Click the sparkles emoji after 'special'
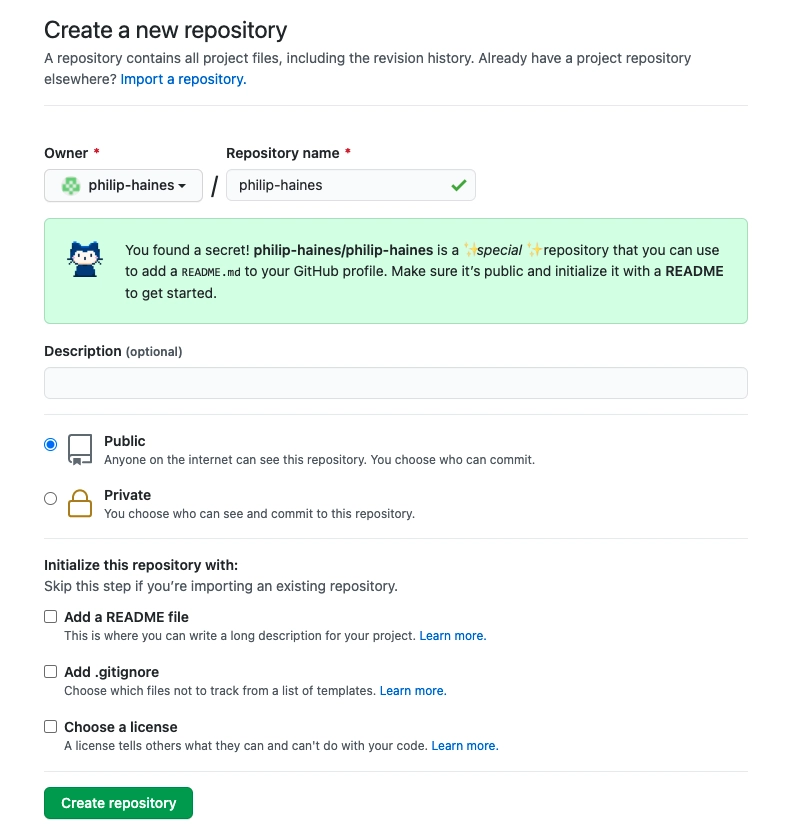 click(x=535, y=250)
